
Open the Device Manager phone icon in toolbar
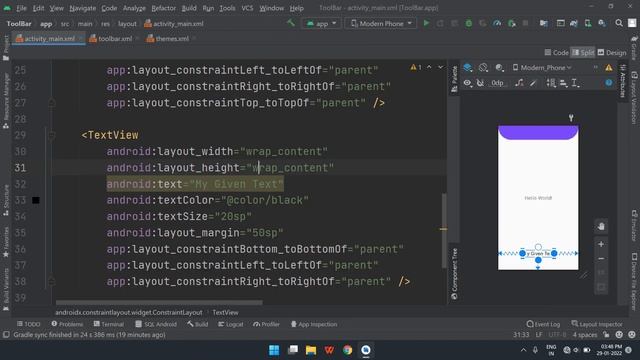(588, 23)
